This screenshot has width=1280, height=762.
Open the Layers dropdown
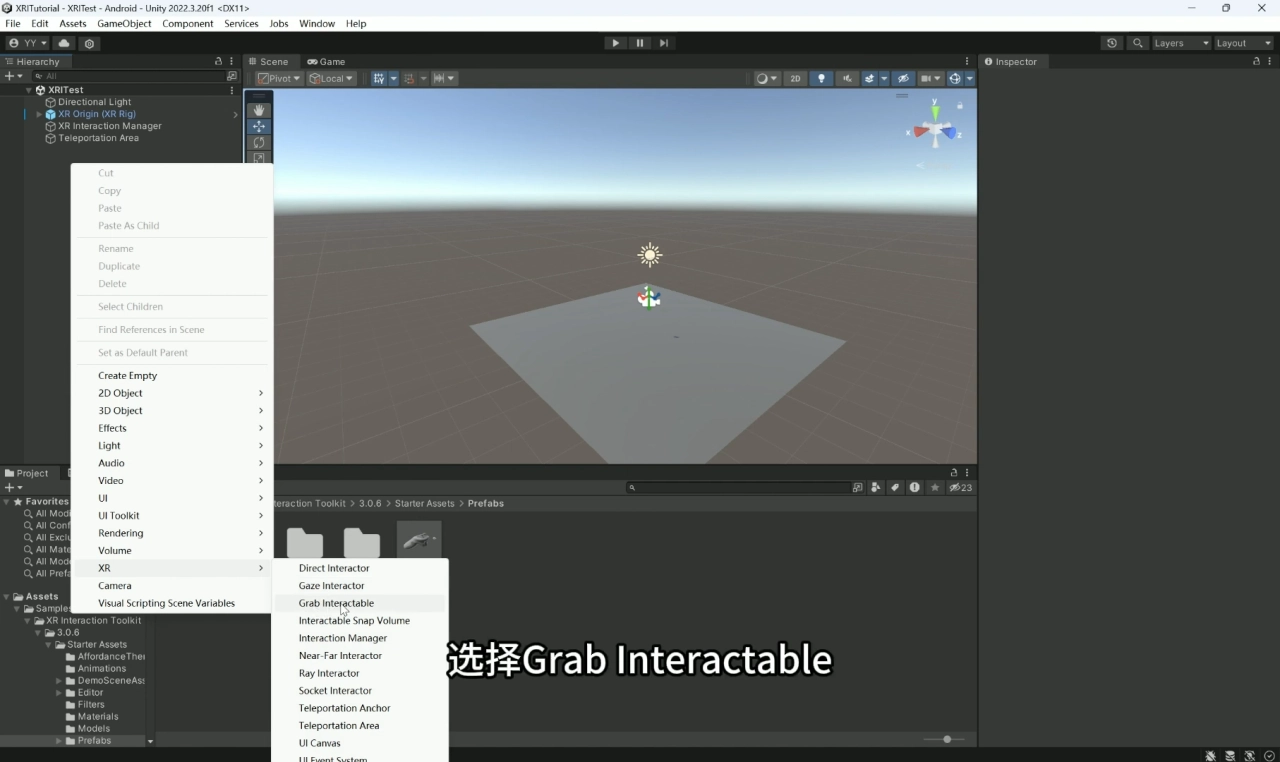pos(1181,43)
